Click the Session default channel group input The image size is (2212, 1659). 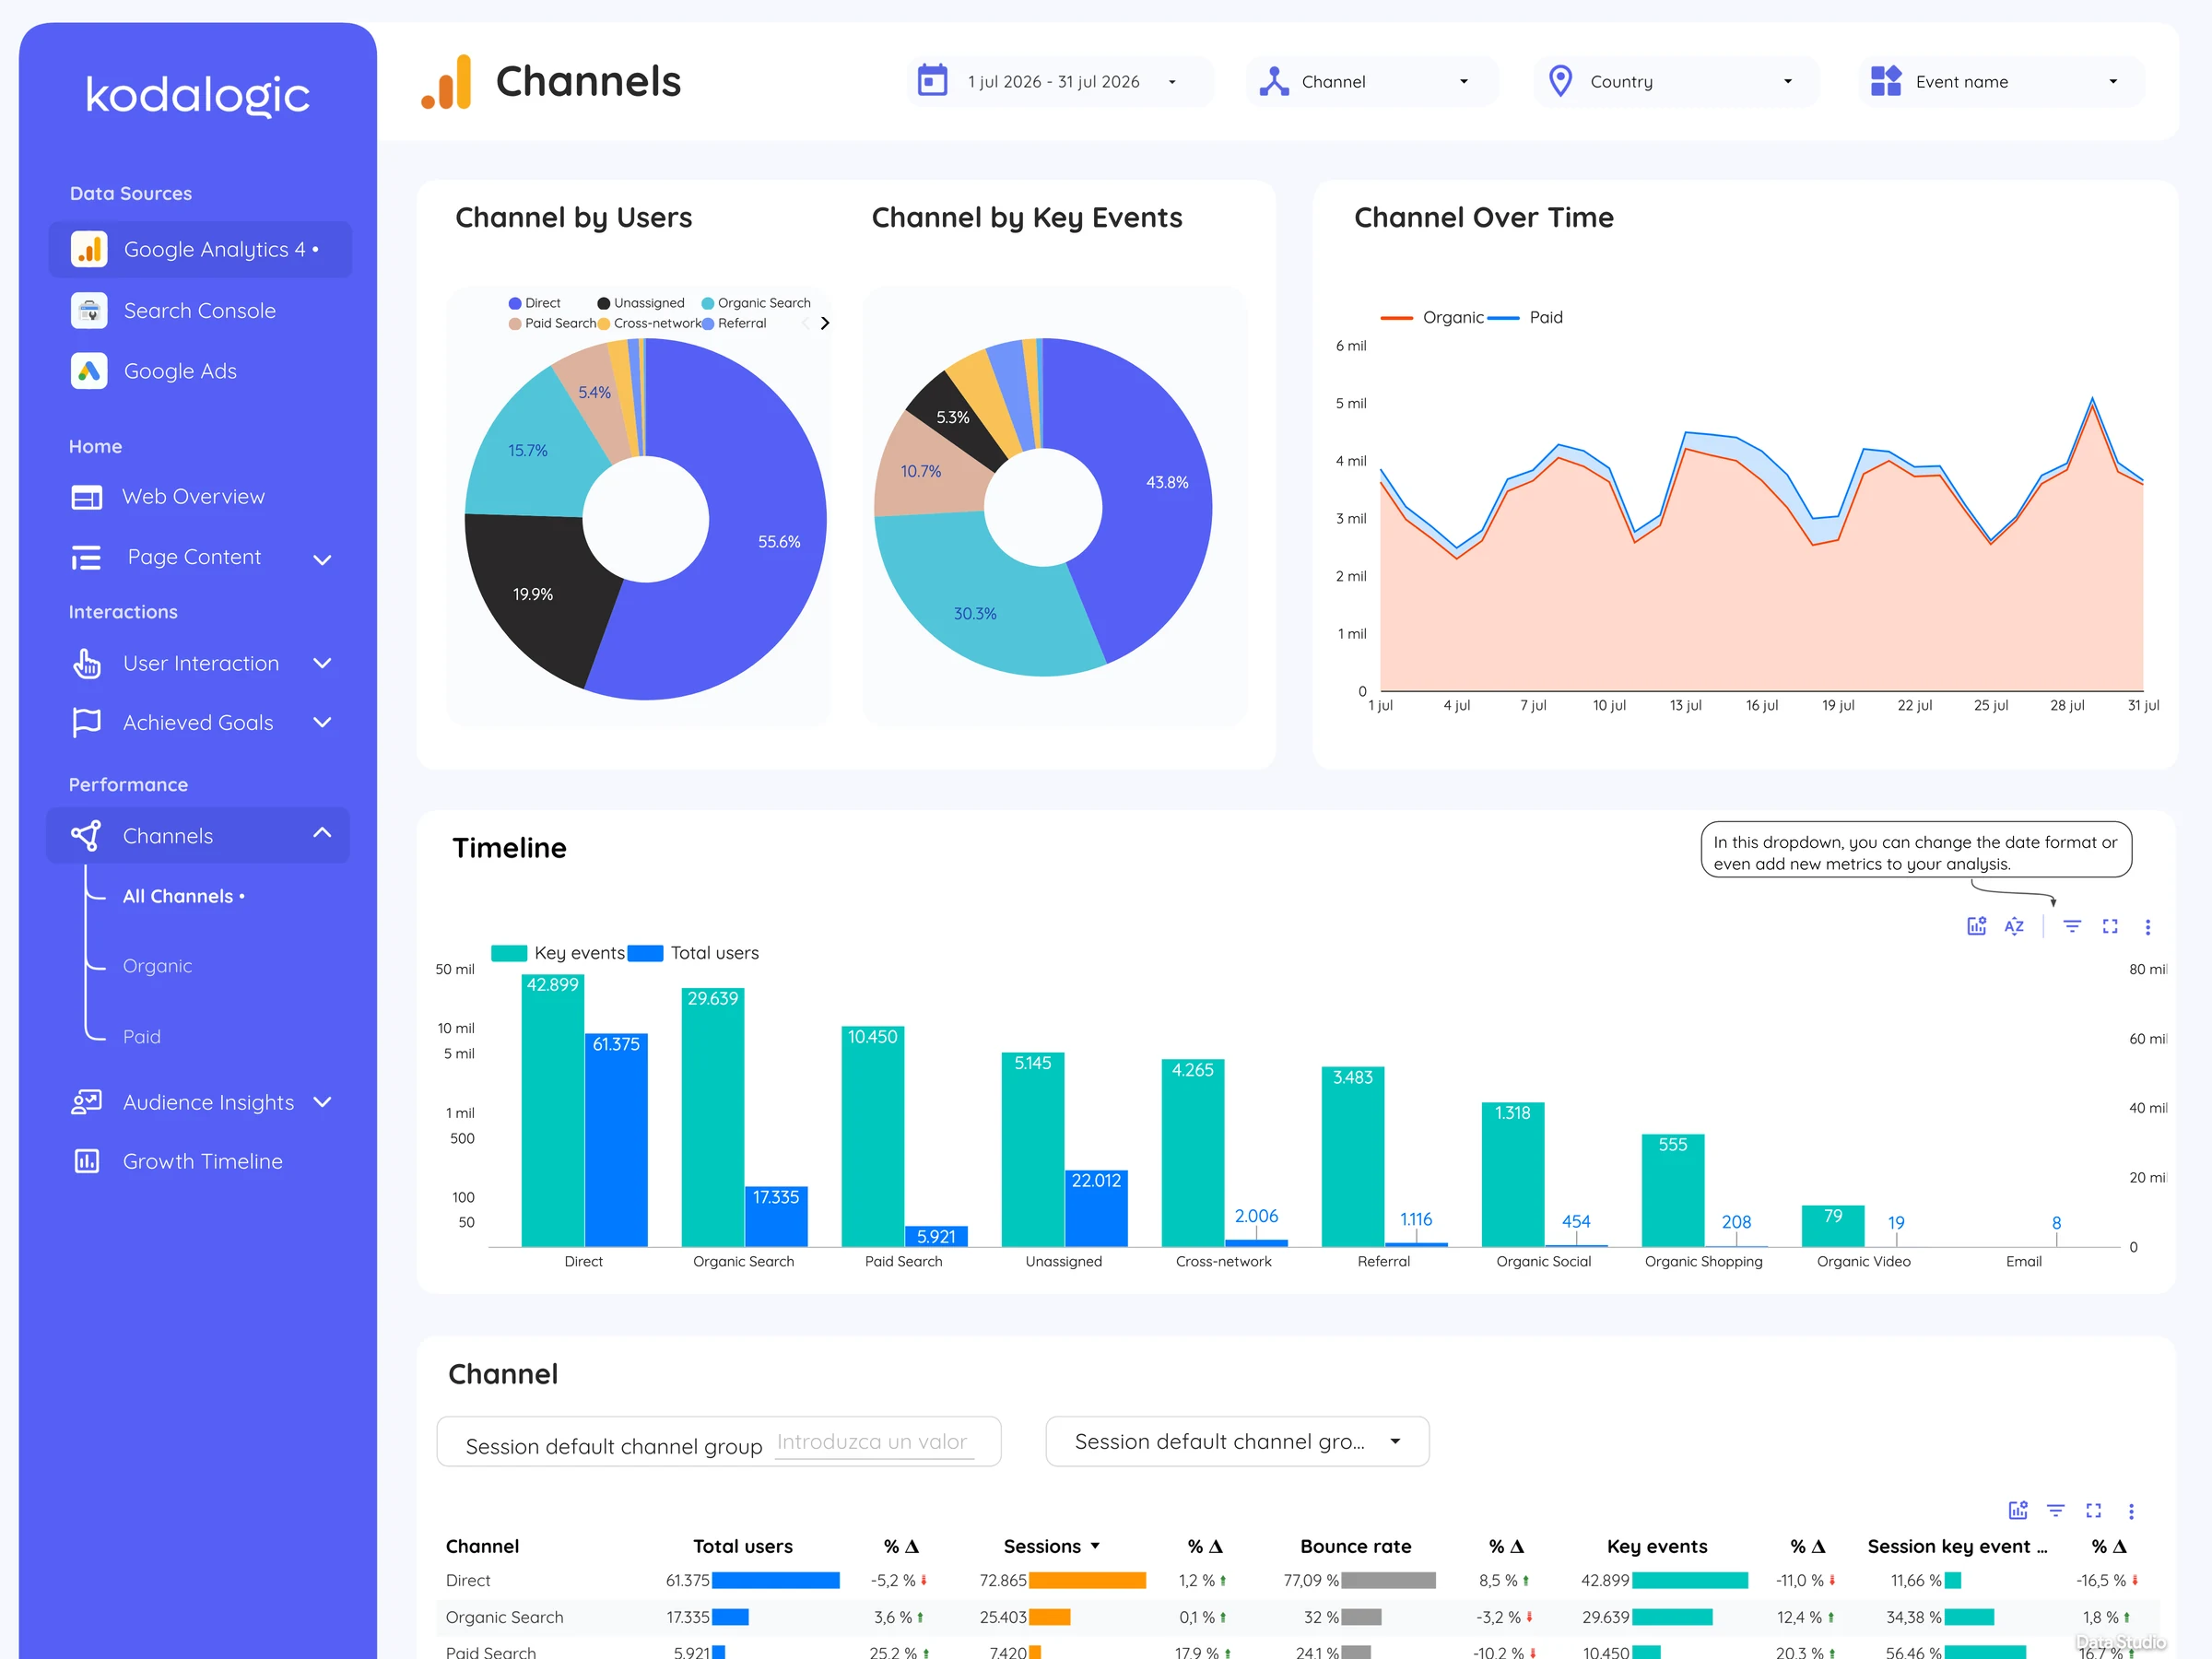click(875, 1442)
